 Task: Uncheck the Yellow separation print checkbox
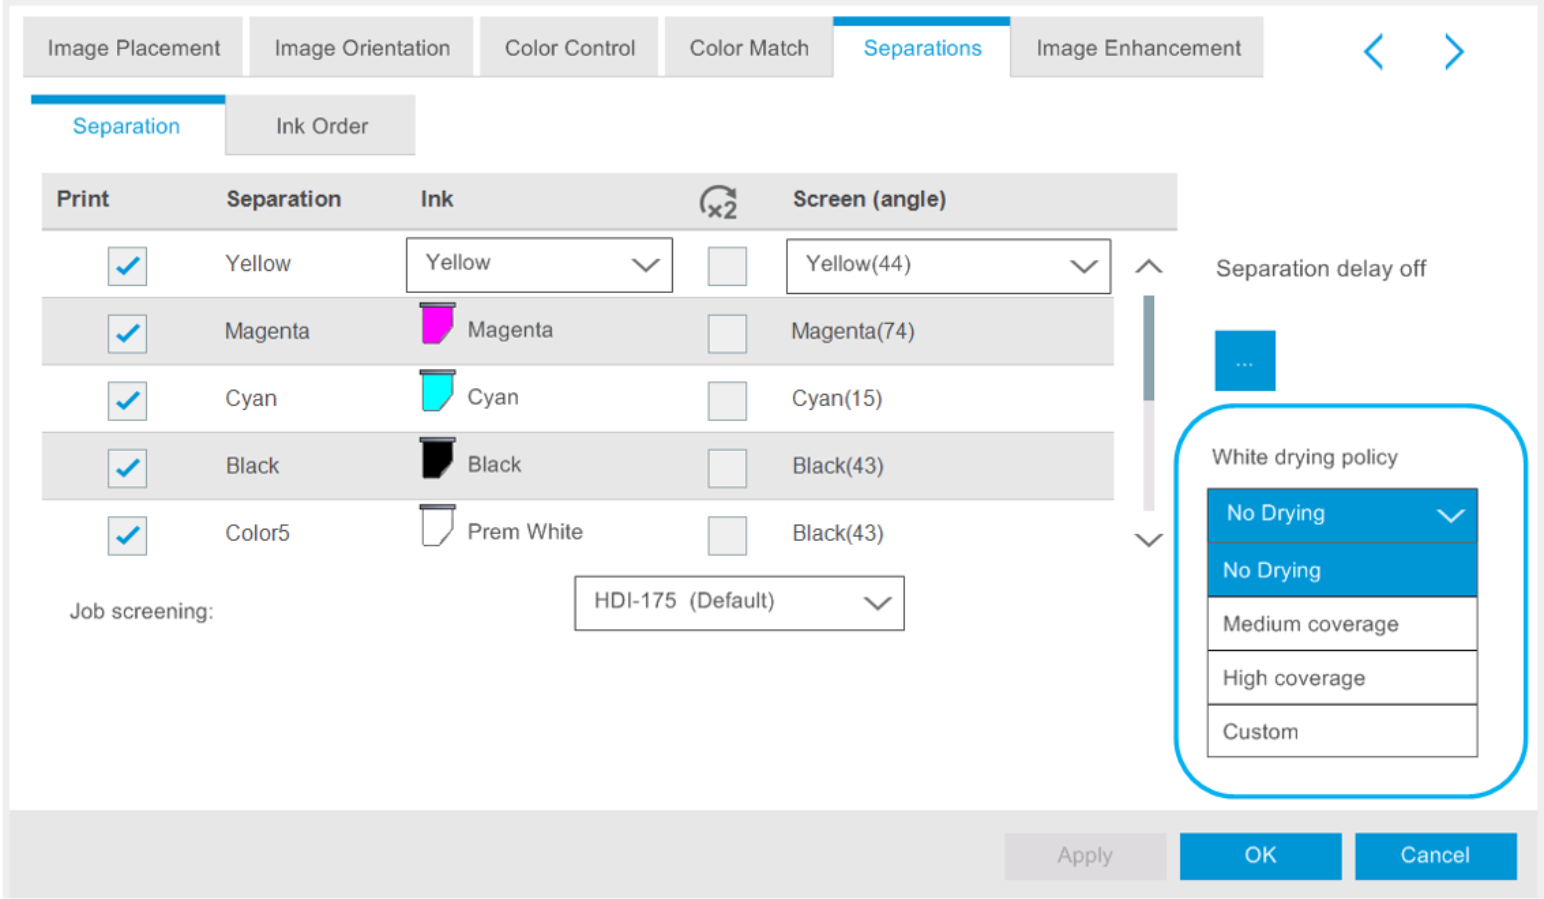point(126,265)
